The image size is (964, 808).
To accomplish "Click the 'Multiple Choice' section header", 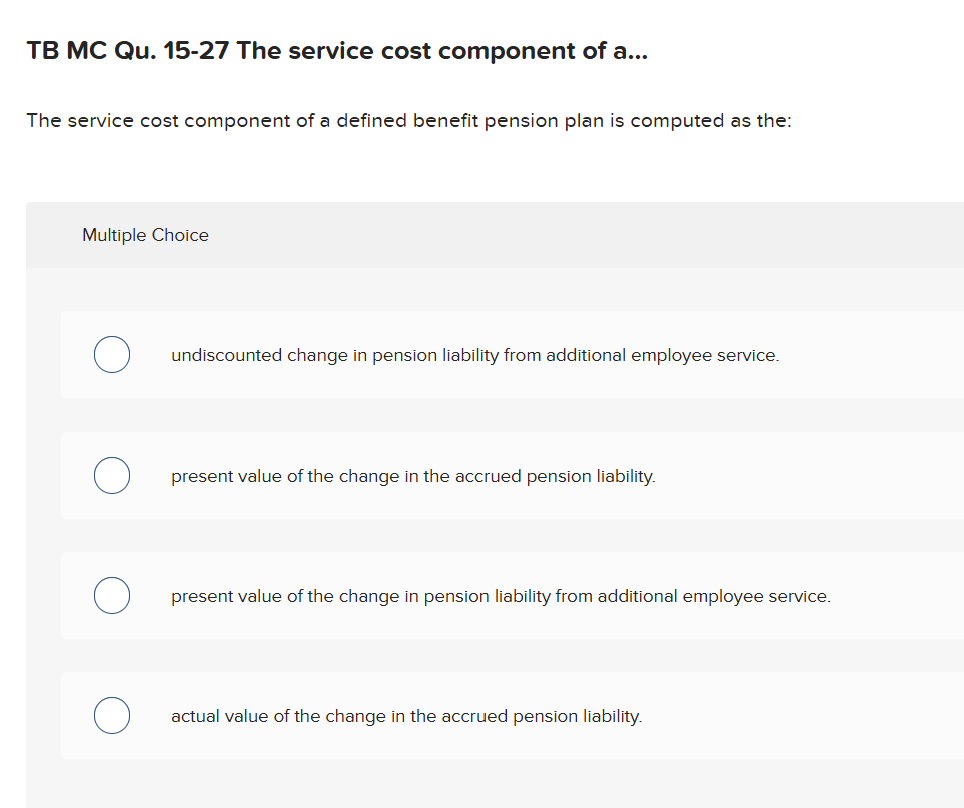I will [145, 235].
